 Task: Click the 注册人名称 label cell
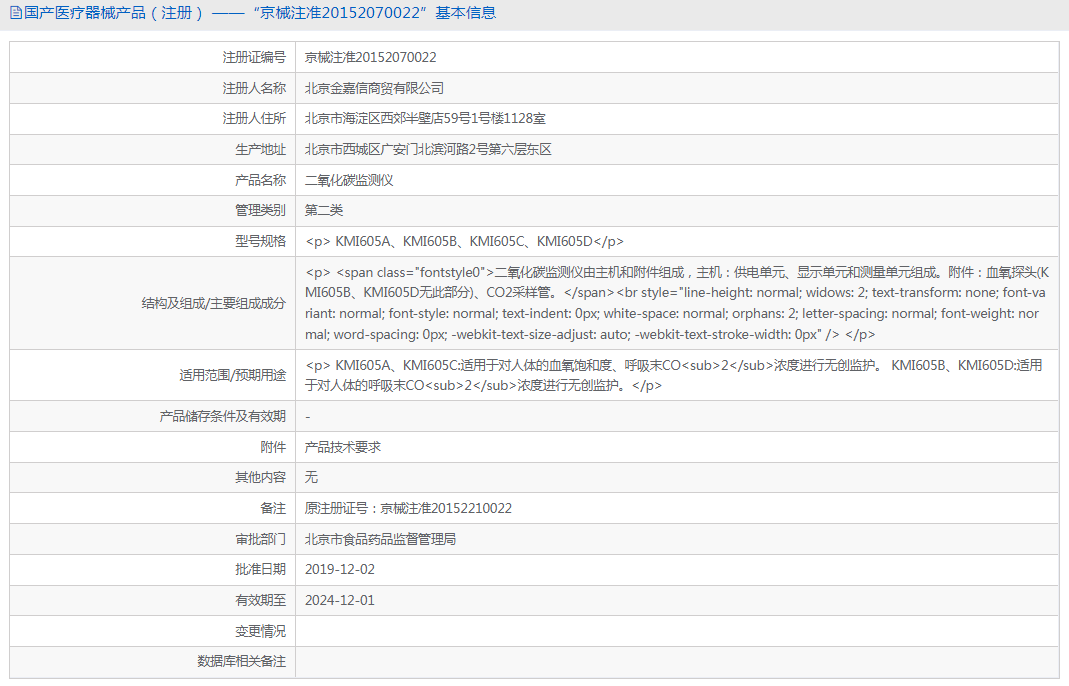pos(153,88)
